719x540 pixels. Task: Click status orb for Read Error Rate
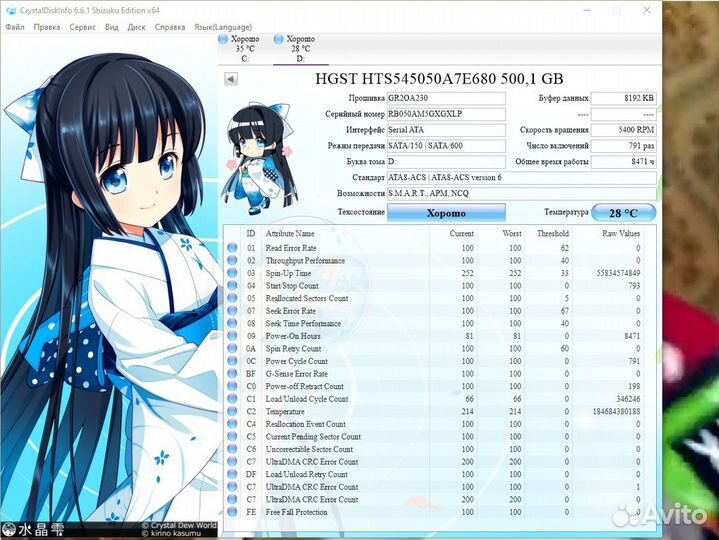(x=232, y=248)
